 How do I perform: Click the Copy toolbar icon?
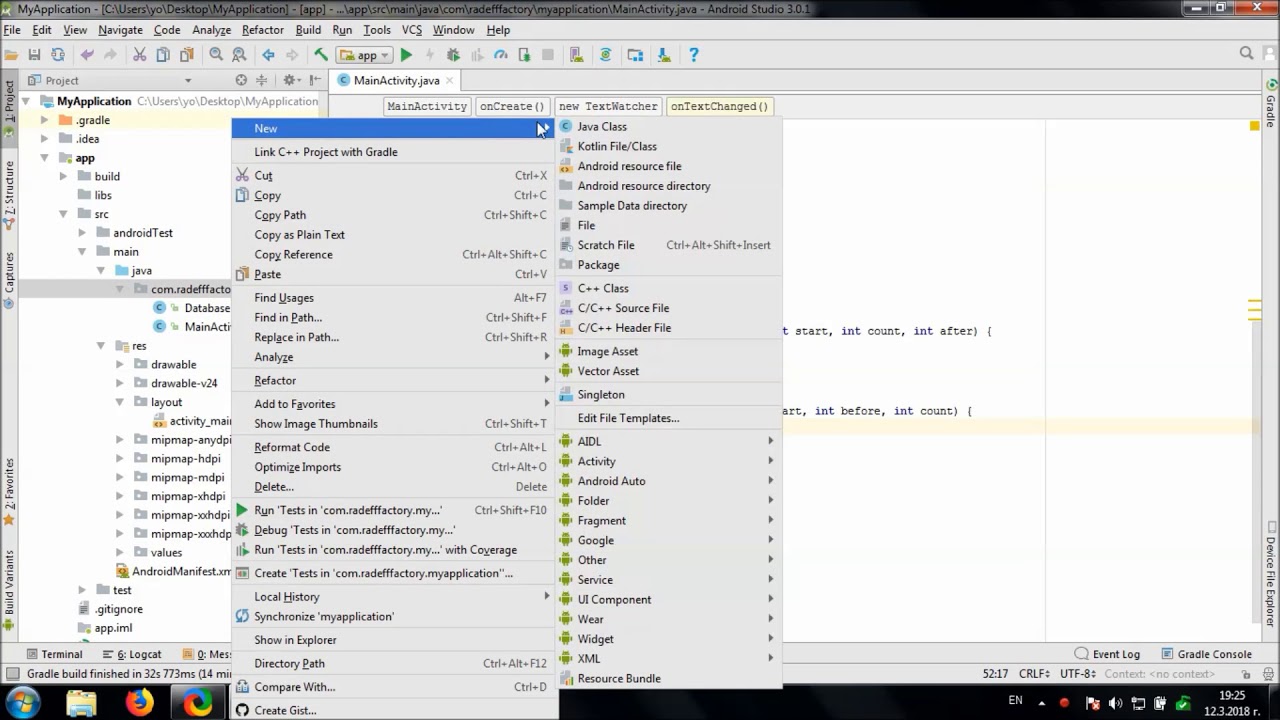[x=163, y=55]
